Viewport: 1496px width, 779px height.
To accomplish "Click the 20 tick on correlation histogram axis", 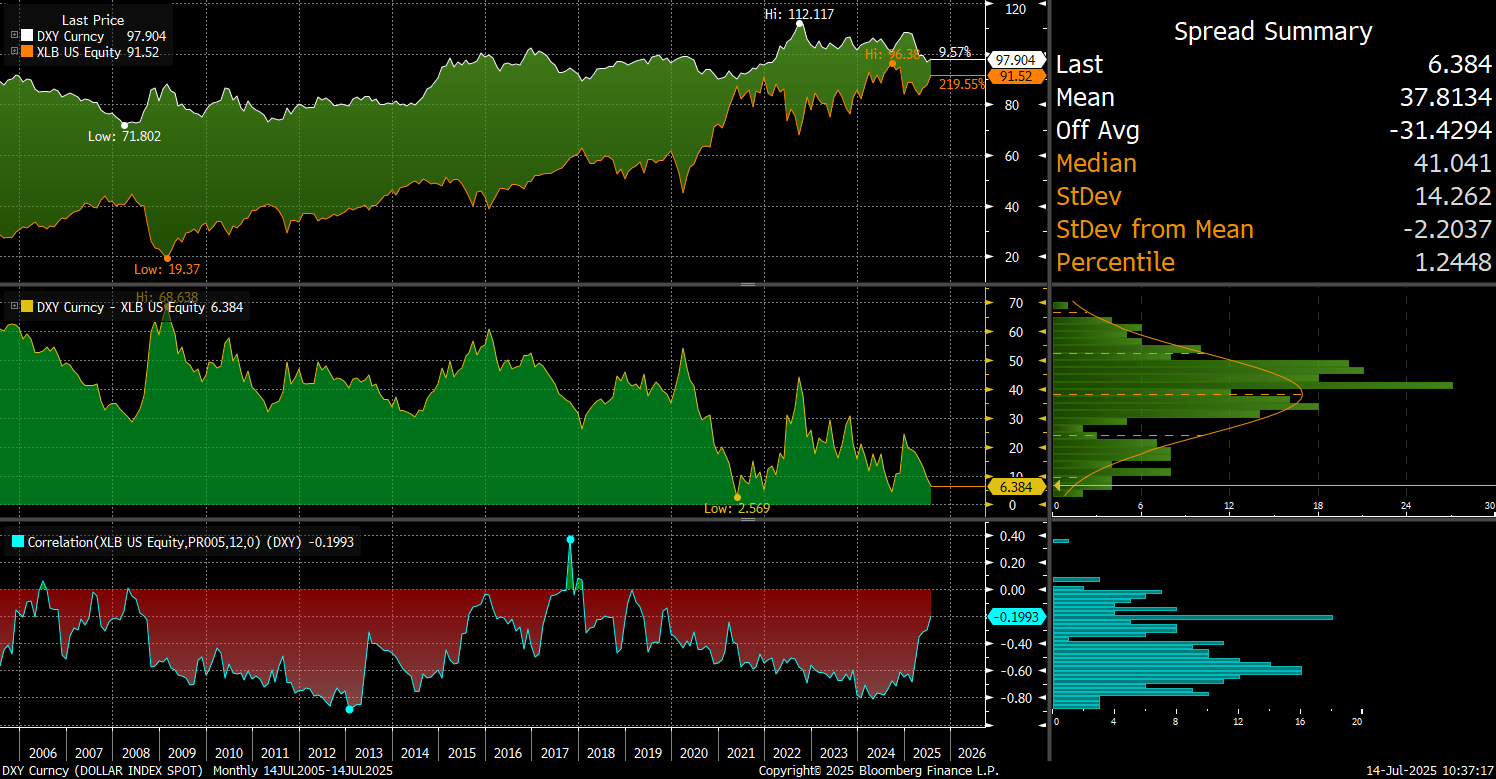I will click(1357, 721).
